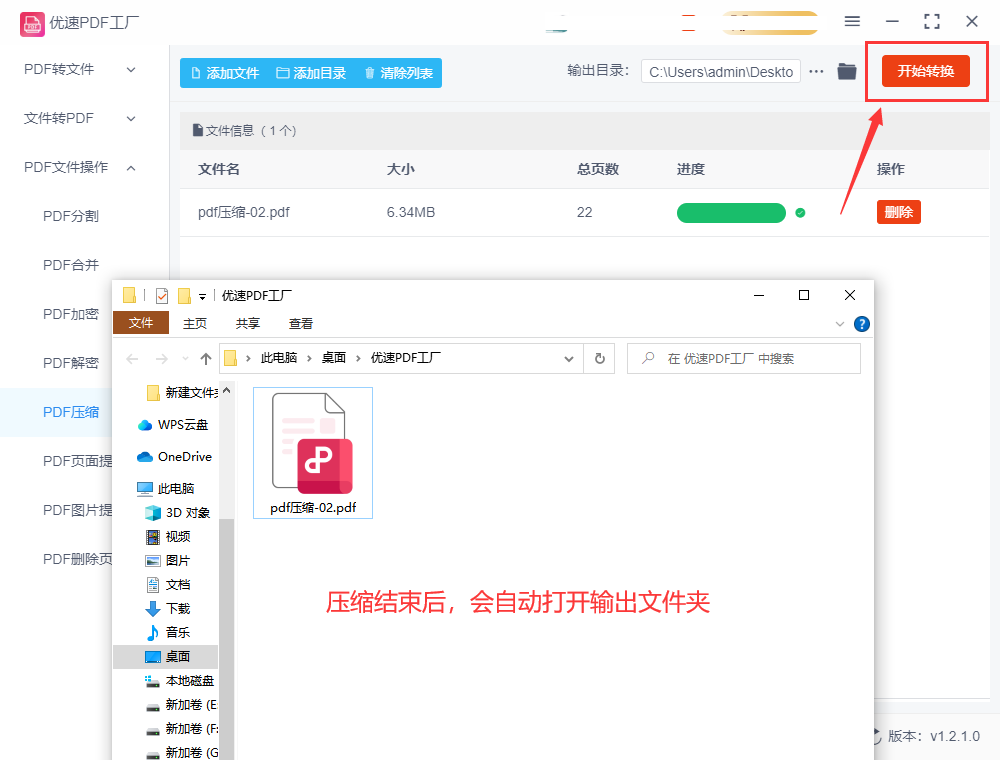This screenshot has height=760, width=1000.
Task: Click the 优速PDF工厂 app logo icon
Action: 32,24
